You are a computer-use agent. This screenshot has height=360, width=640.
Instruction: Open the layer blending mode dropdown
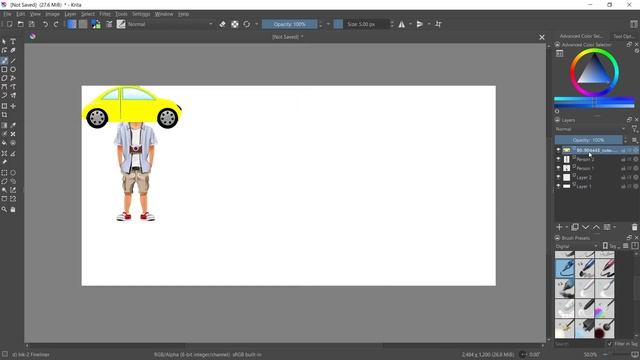coord(590,129)
